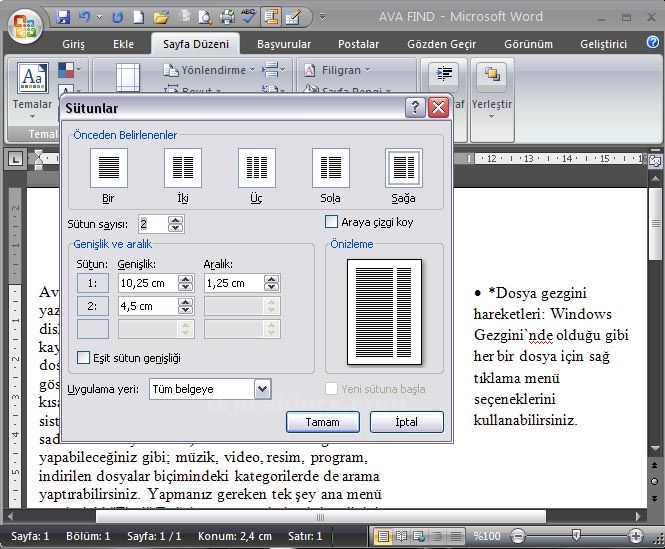Choose the İki two-column preset

point(183,168)
